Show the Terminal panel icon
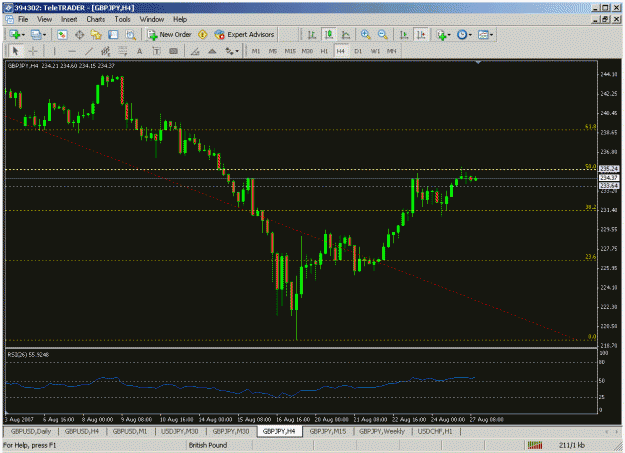 (x=113, y=35)
